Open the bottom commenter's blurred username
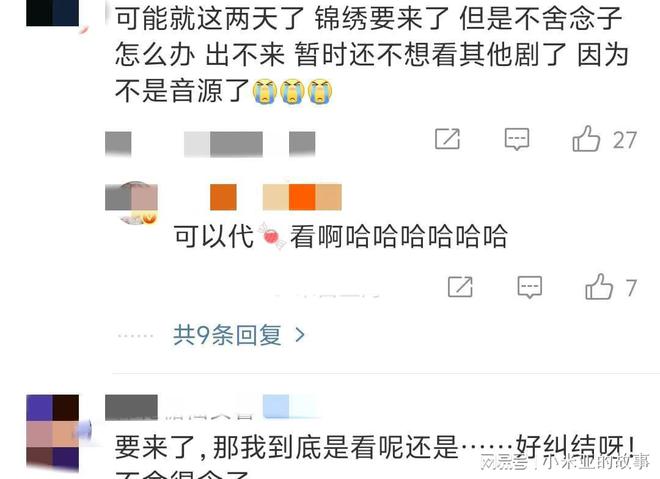Viewport: 660px width, 479px height. (x=131, y=407)
